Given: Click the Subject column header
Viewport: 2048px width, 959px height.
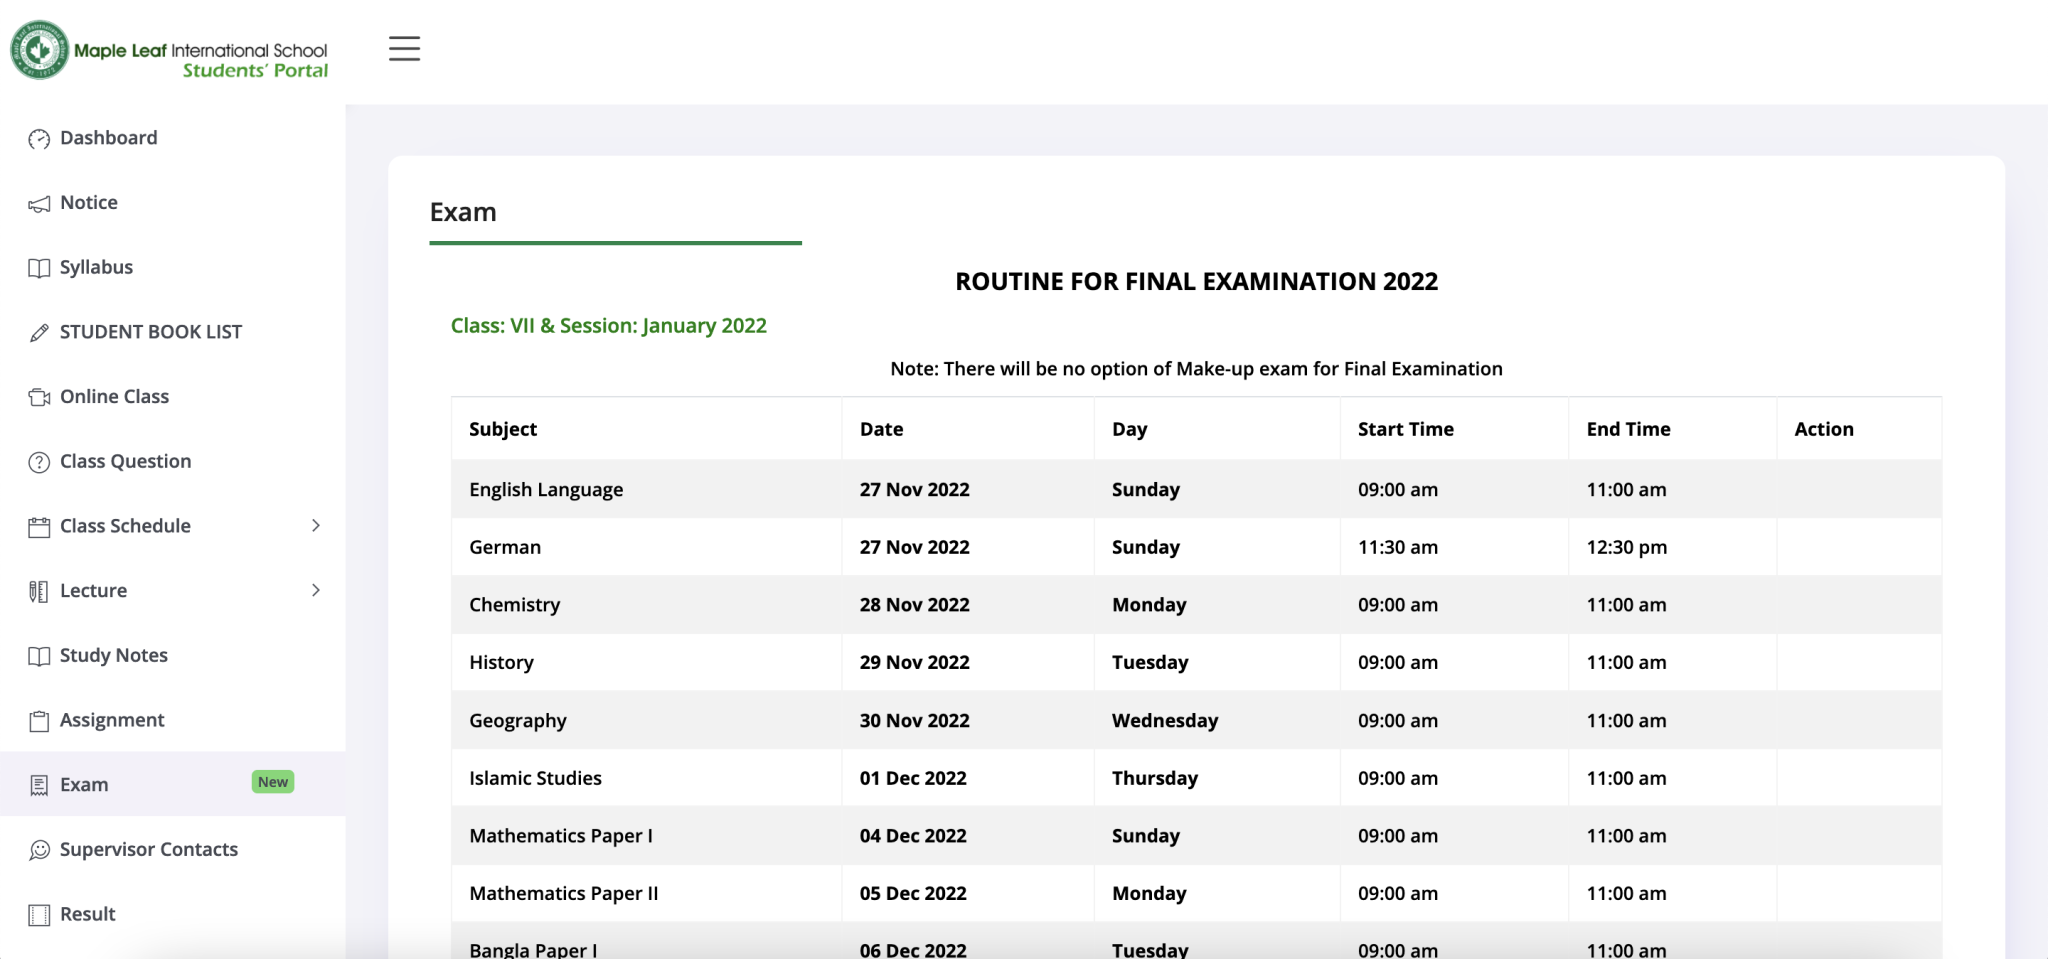Looking at the screenshot, I should 503,429.
